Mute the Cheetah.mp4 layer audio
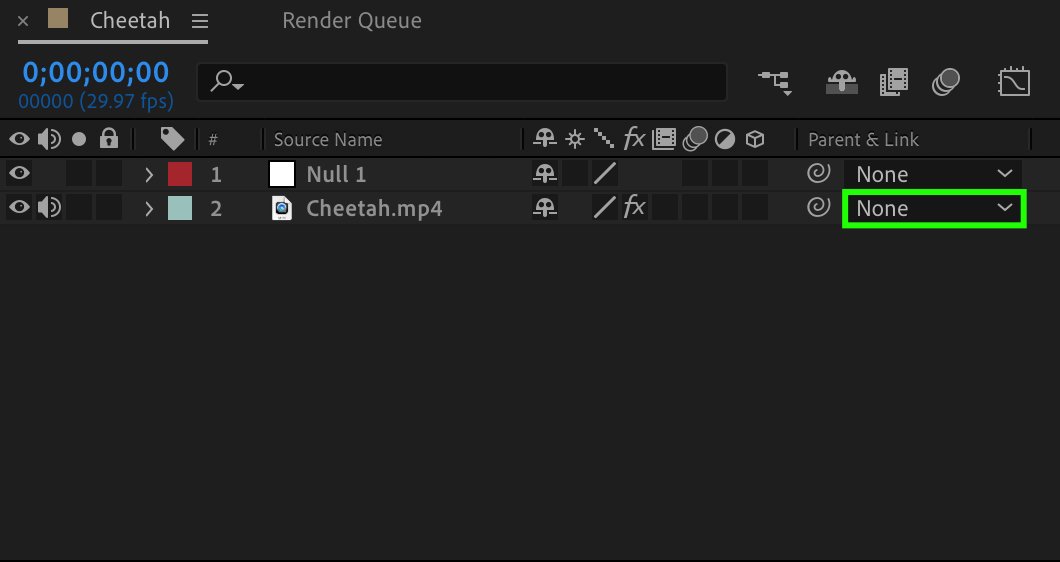Viewport: 1060px width, 562px height. (48, 208)
